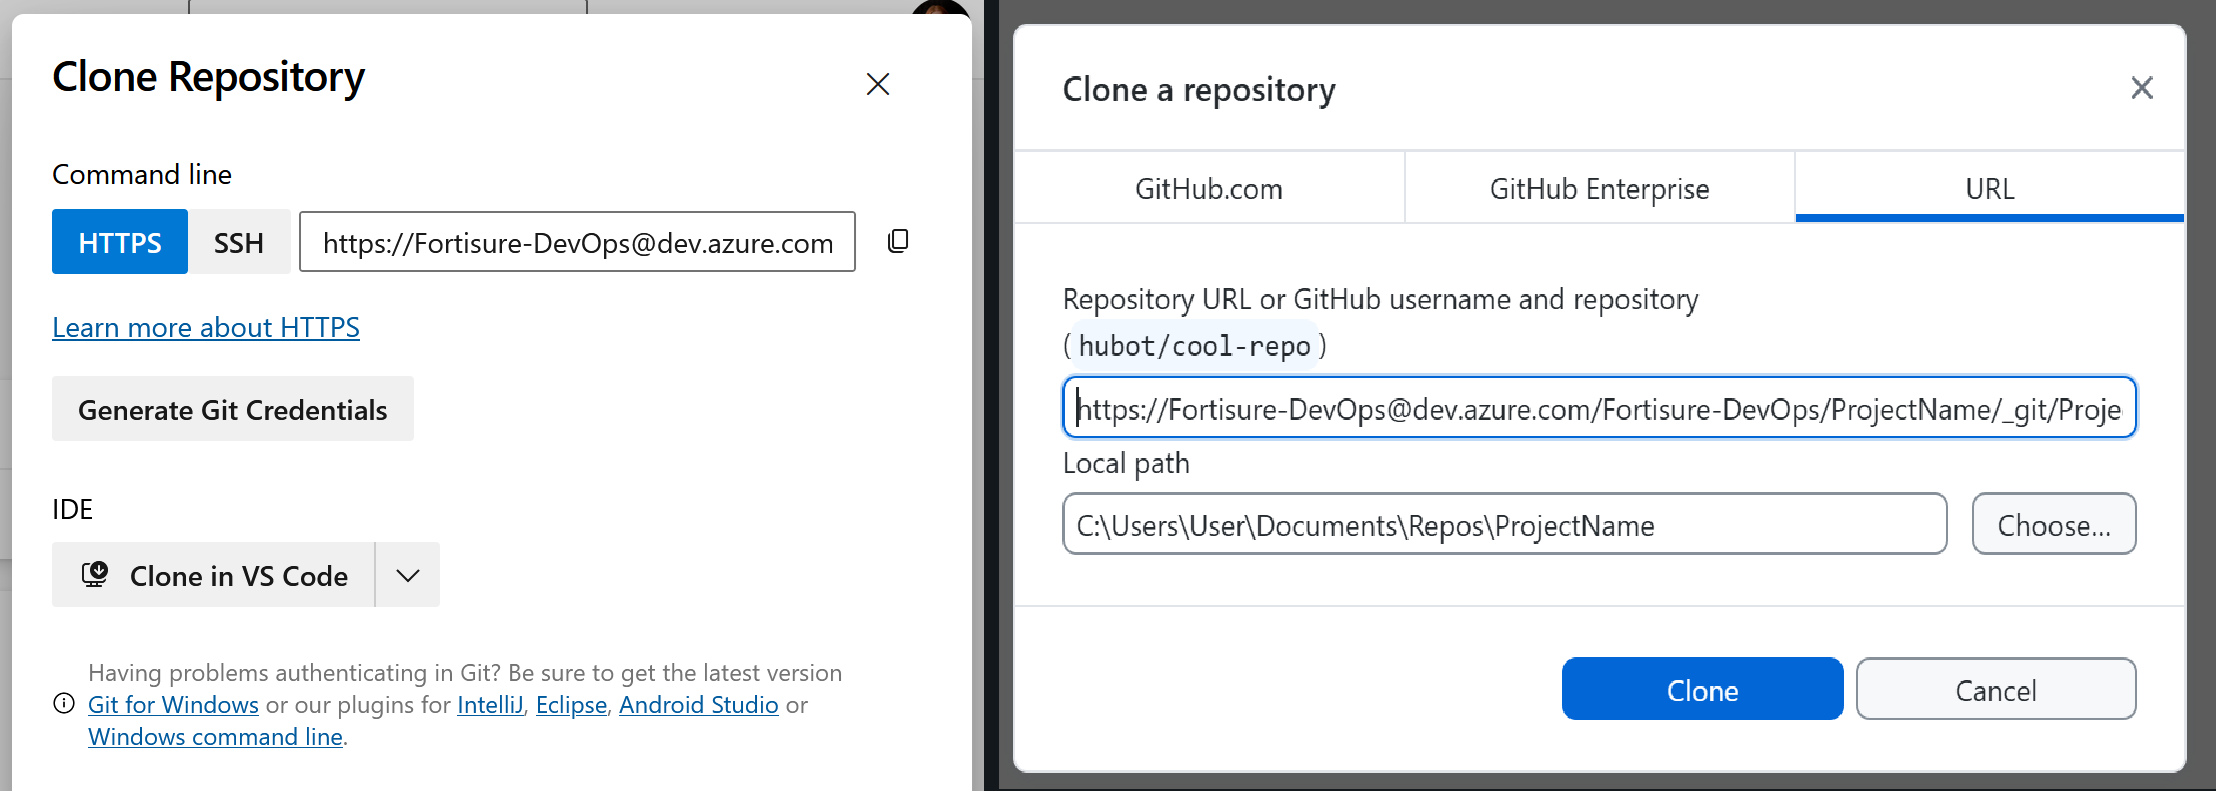Click inside the Local path field
2216x791 pixels.
click(1504, 525)
